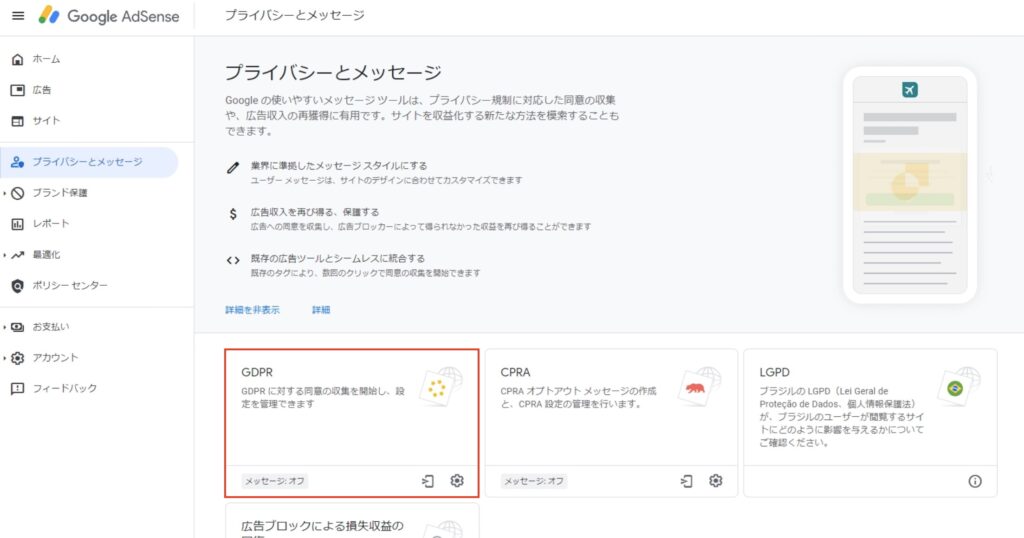Open 広告ブロックによる損失収益の card

[351, 520]
